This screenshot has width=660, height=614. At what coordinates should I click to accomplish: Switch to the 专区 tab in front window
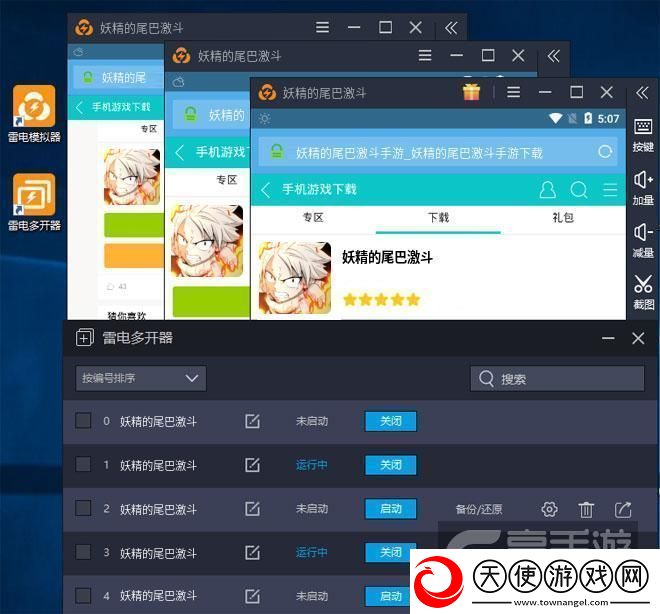pyautogui.click(x=313, y=218)
